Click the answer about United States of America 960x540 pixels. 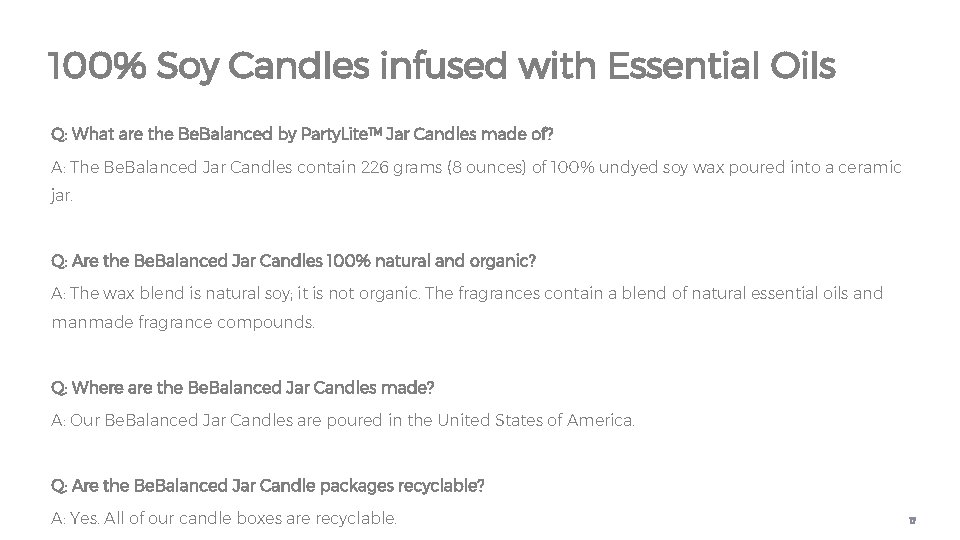click(x=343, y=421)
